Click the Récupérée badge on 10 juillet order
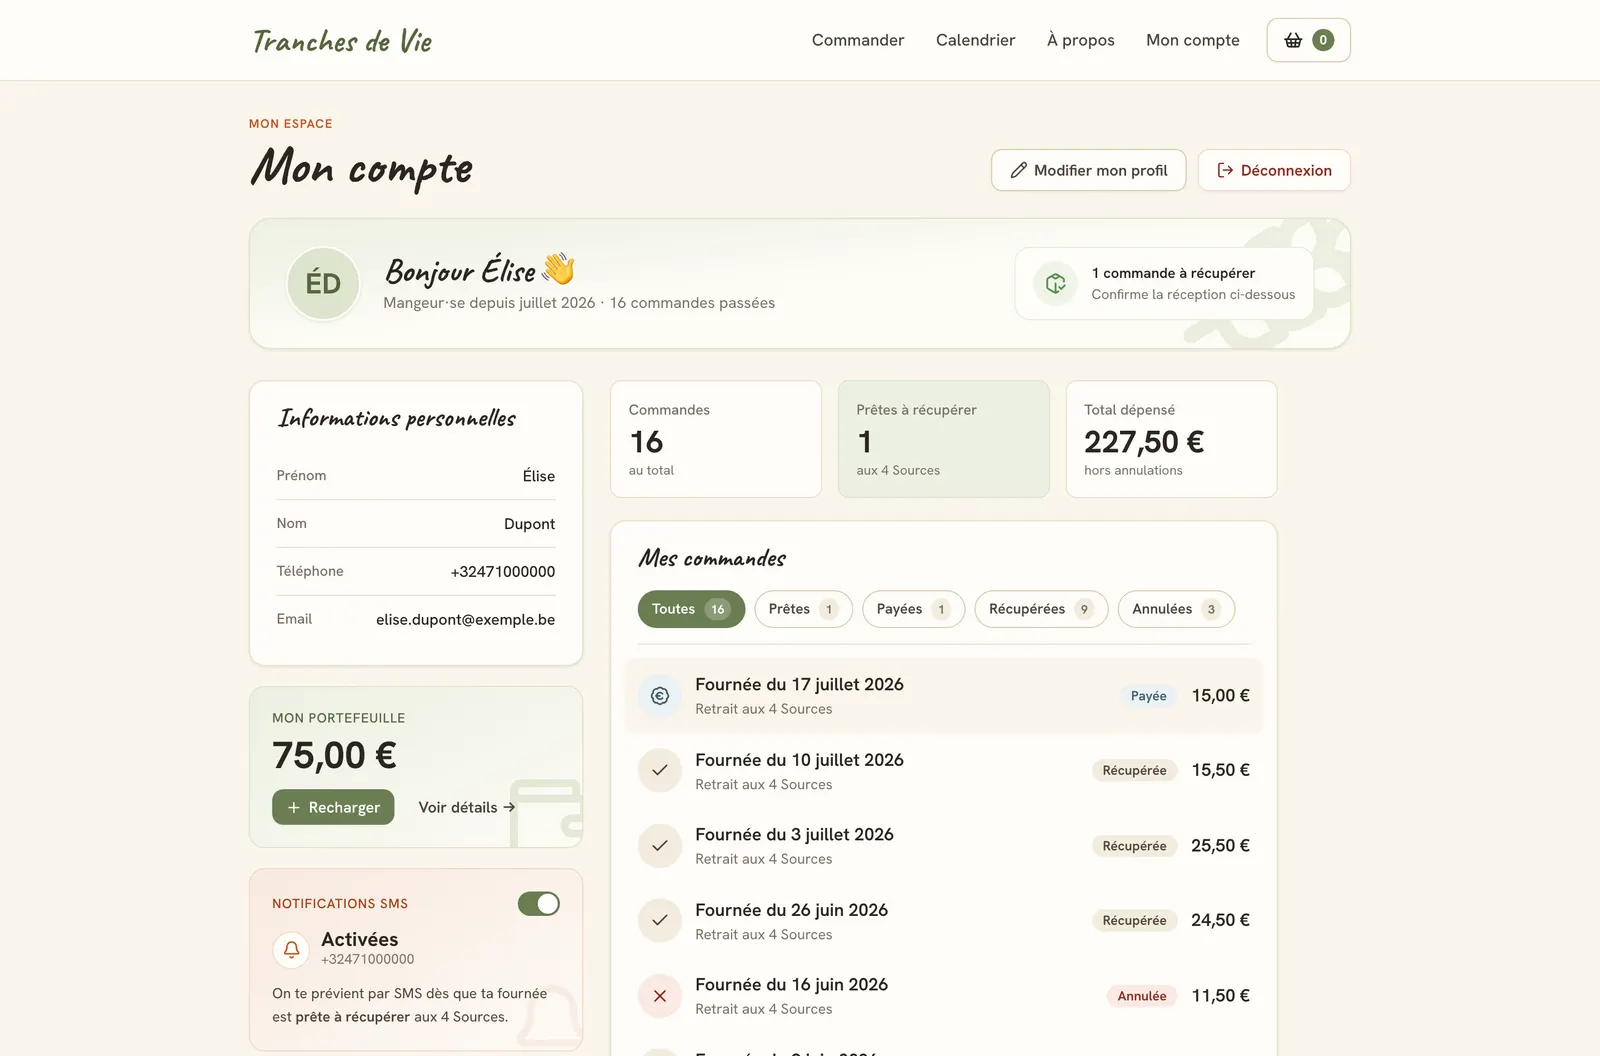 (x=1134, y=771)
